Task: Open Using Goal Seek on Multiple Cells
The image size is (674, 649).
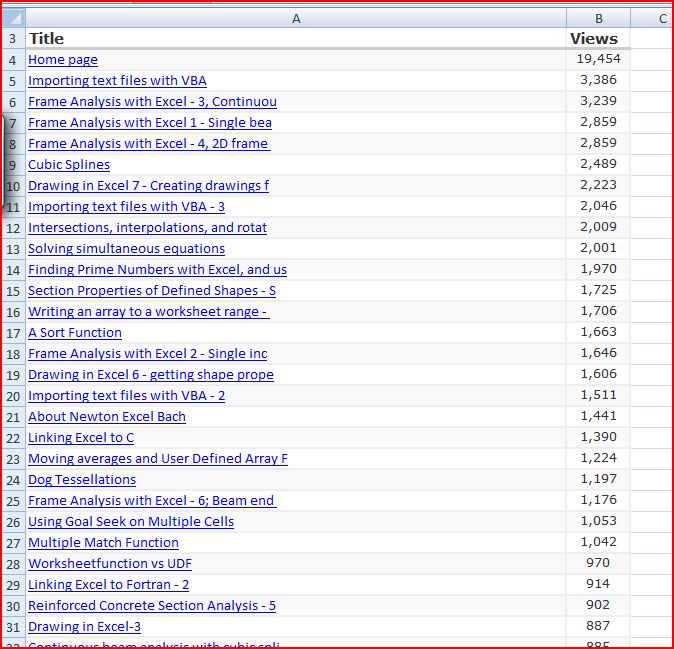Action: point(131,522)
